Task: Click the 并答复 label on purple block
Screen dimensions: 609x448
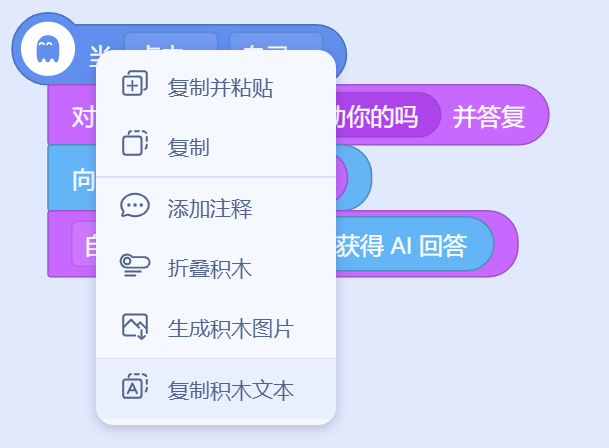Action: (x=489, y=116)
